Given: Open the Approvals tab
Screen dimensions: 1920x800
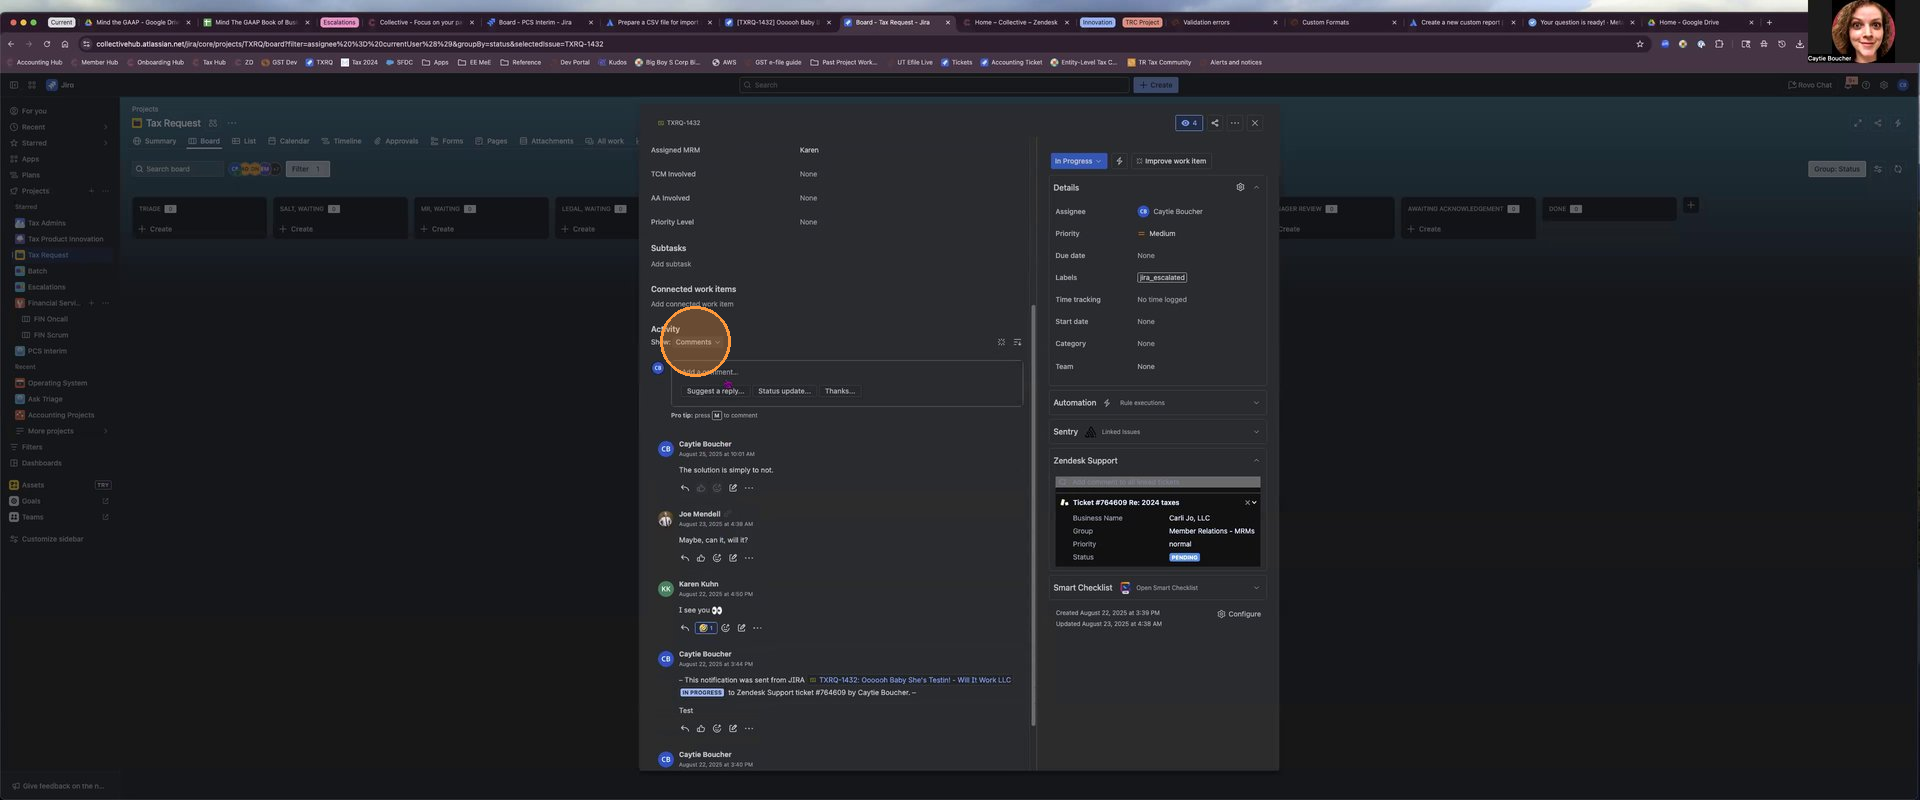Looking at the screenshot, I should [x=396, y=141].
